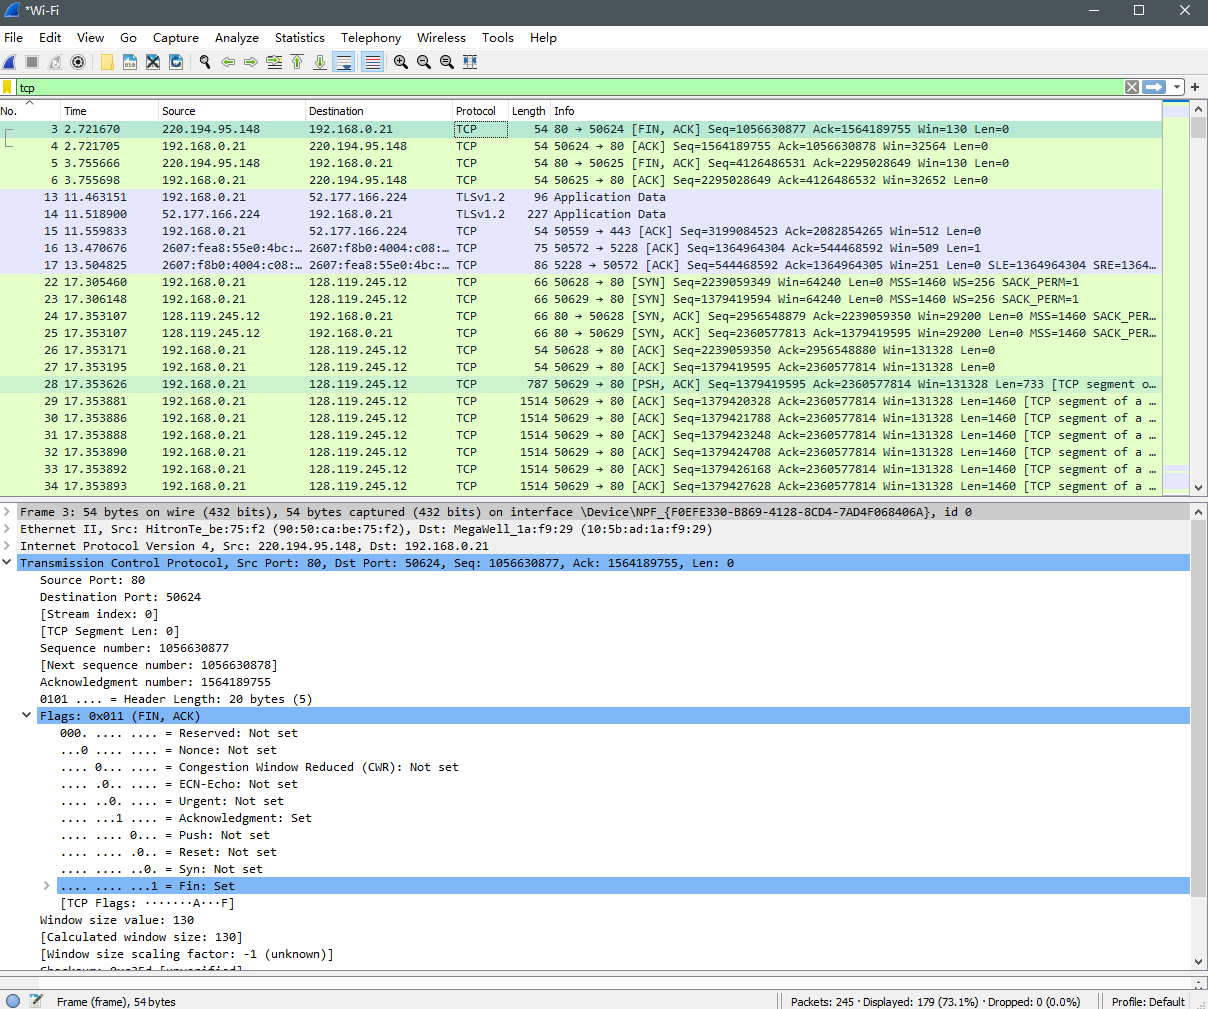Toggle packet list colorization
The width and height of the screenshot is (1208, 1009).
tap(371, 61)
